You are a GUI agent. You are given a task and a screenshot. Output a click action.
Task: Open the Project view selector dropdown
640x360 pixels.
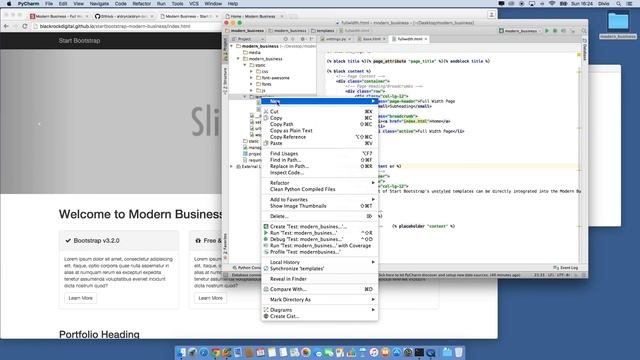(x=248, y=39)
